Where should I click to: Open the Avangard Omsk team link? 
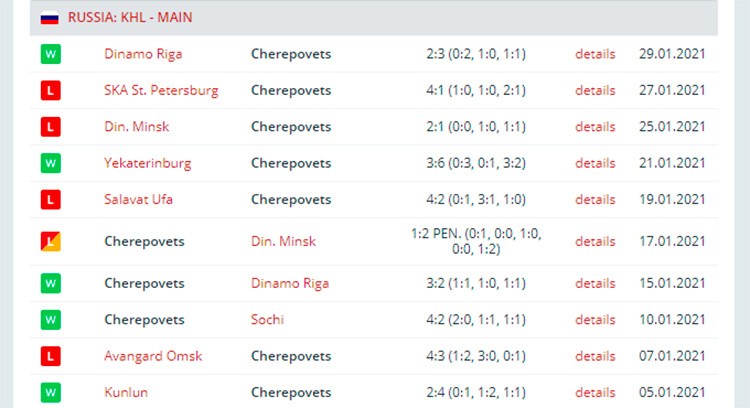click(153, 356)
